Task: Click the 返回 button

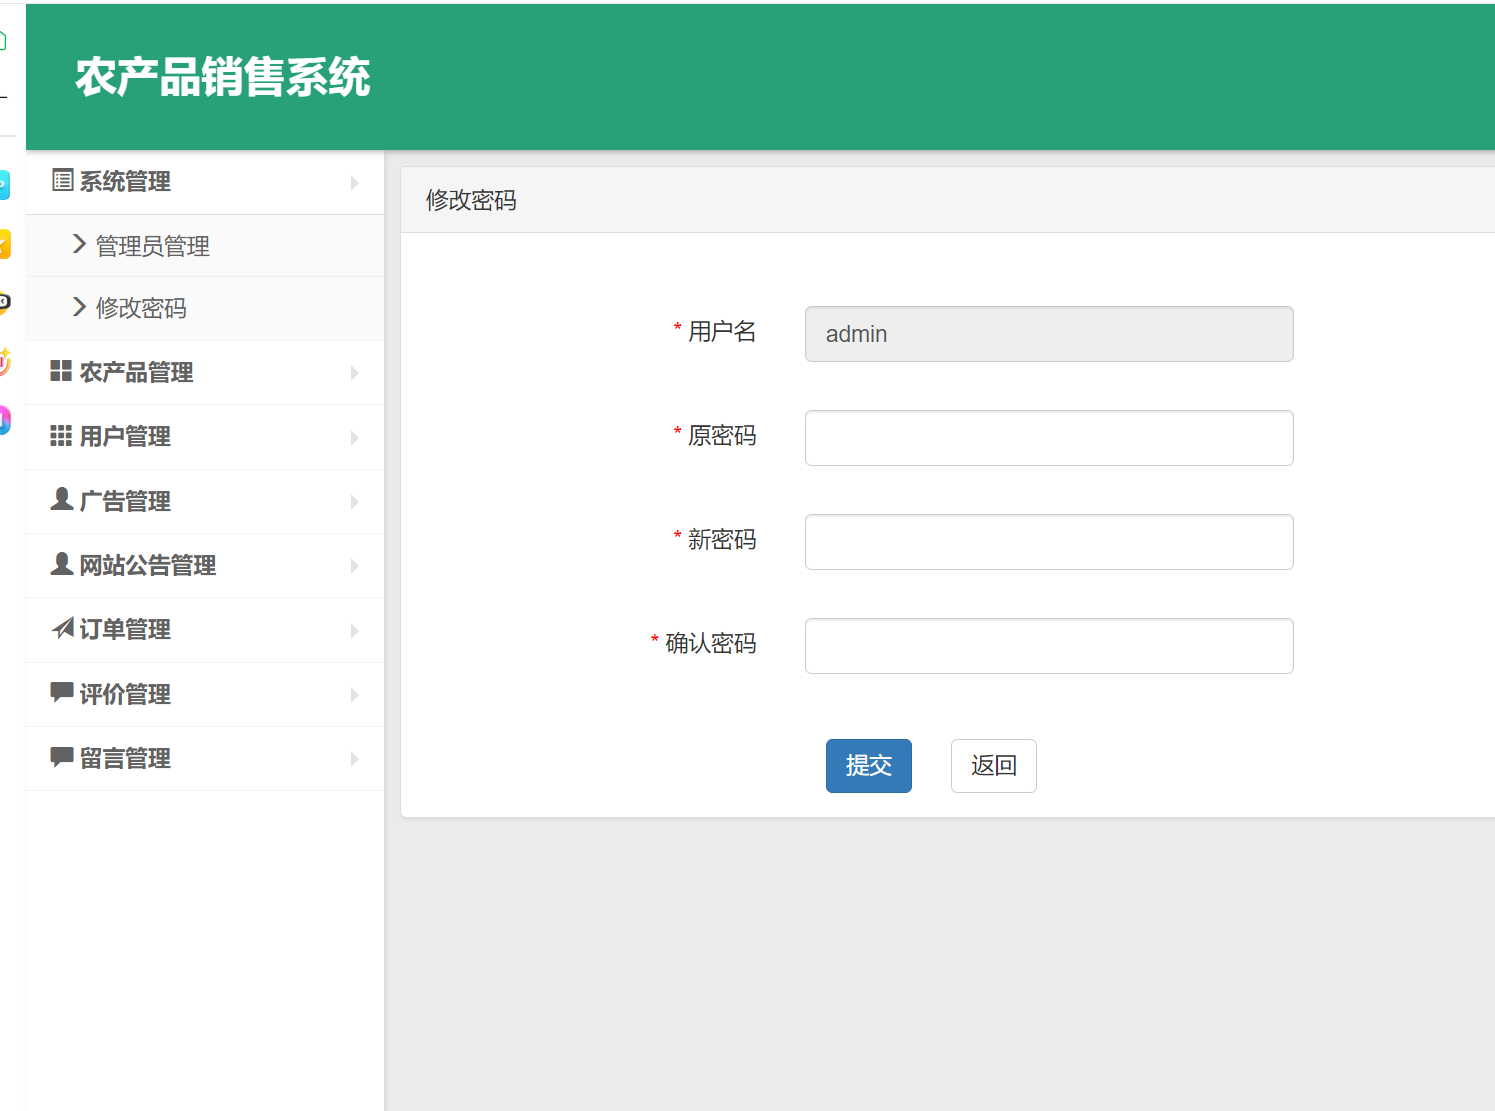Action: point(993,766)
